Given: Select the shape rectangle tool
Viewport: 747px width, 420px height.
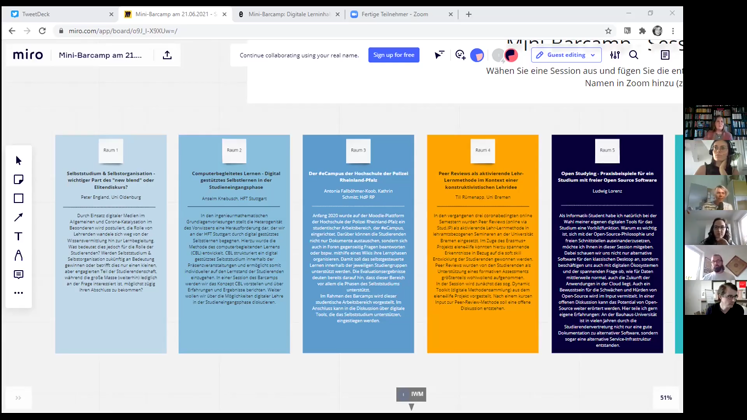Looking at the screenshot, I should click(x=18, y=199).
